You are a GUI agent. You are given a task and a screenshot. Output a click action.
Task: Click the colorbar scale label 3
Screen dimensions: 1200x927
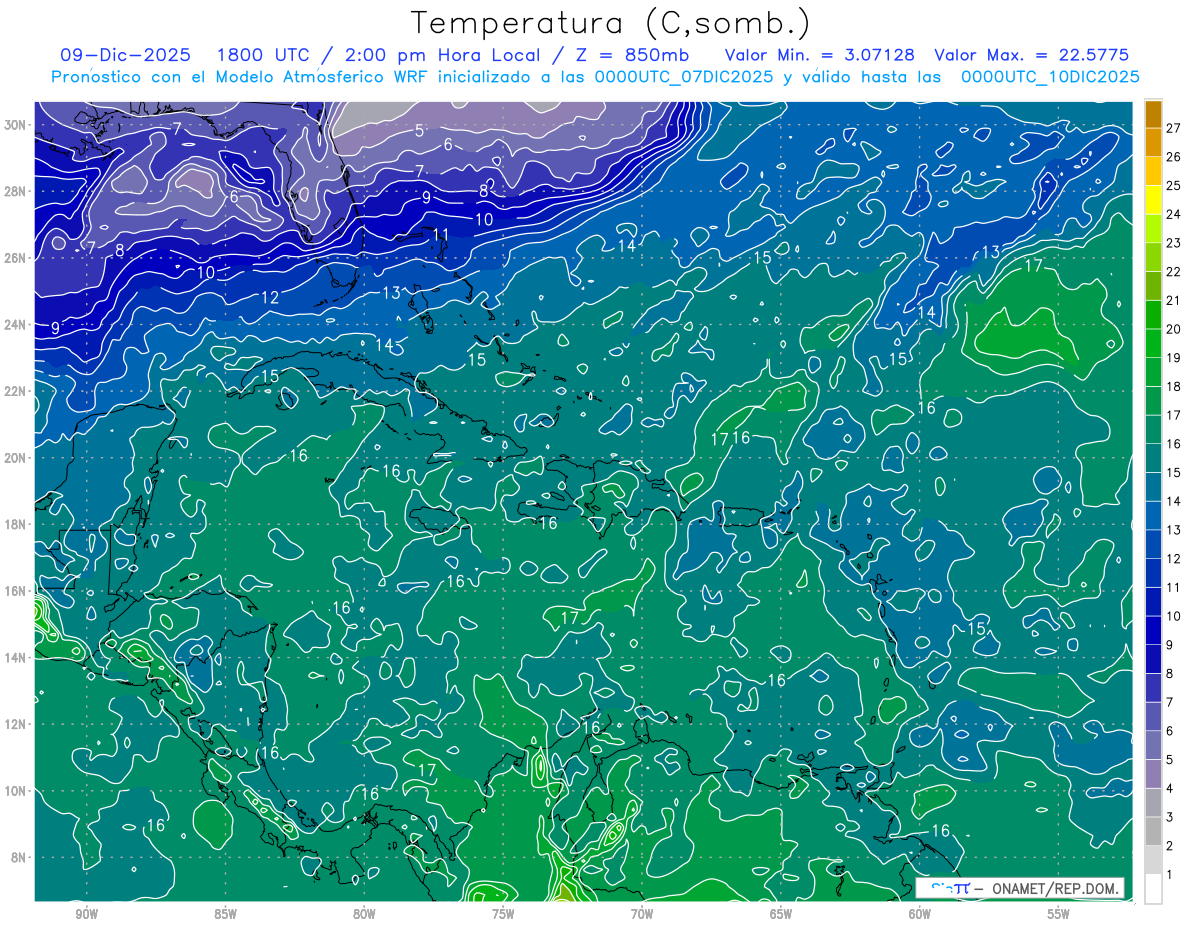pos(1170,817)
